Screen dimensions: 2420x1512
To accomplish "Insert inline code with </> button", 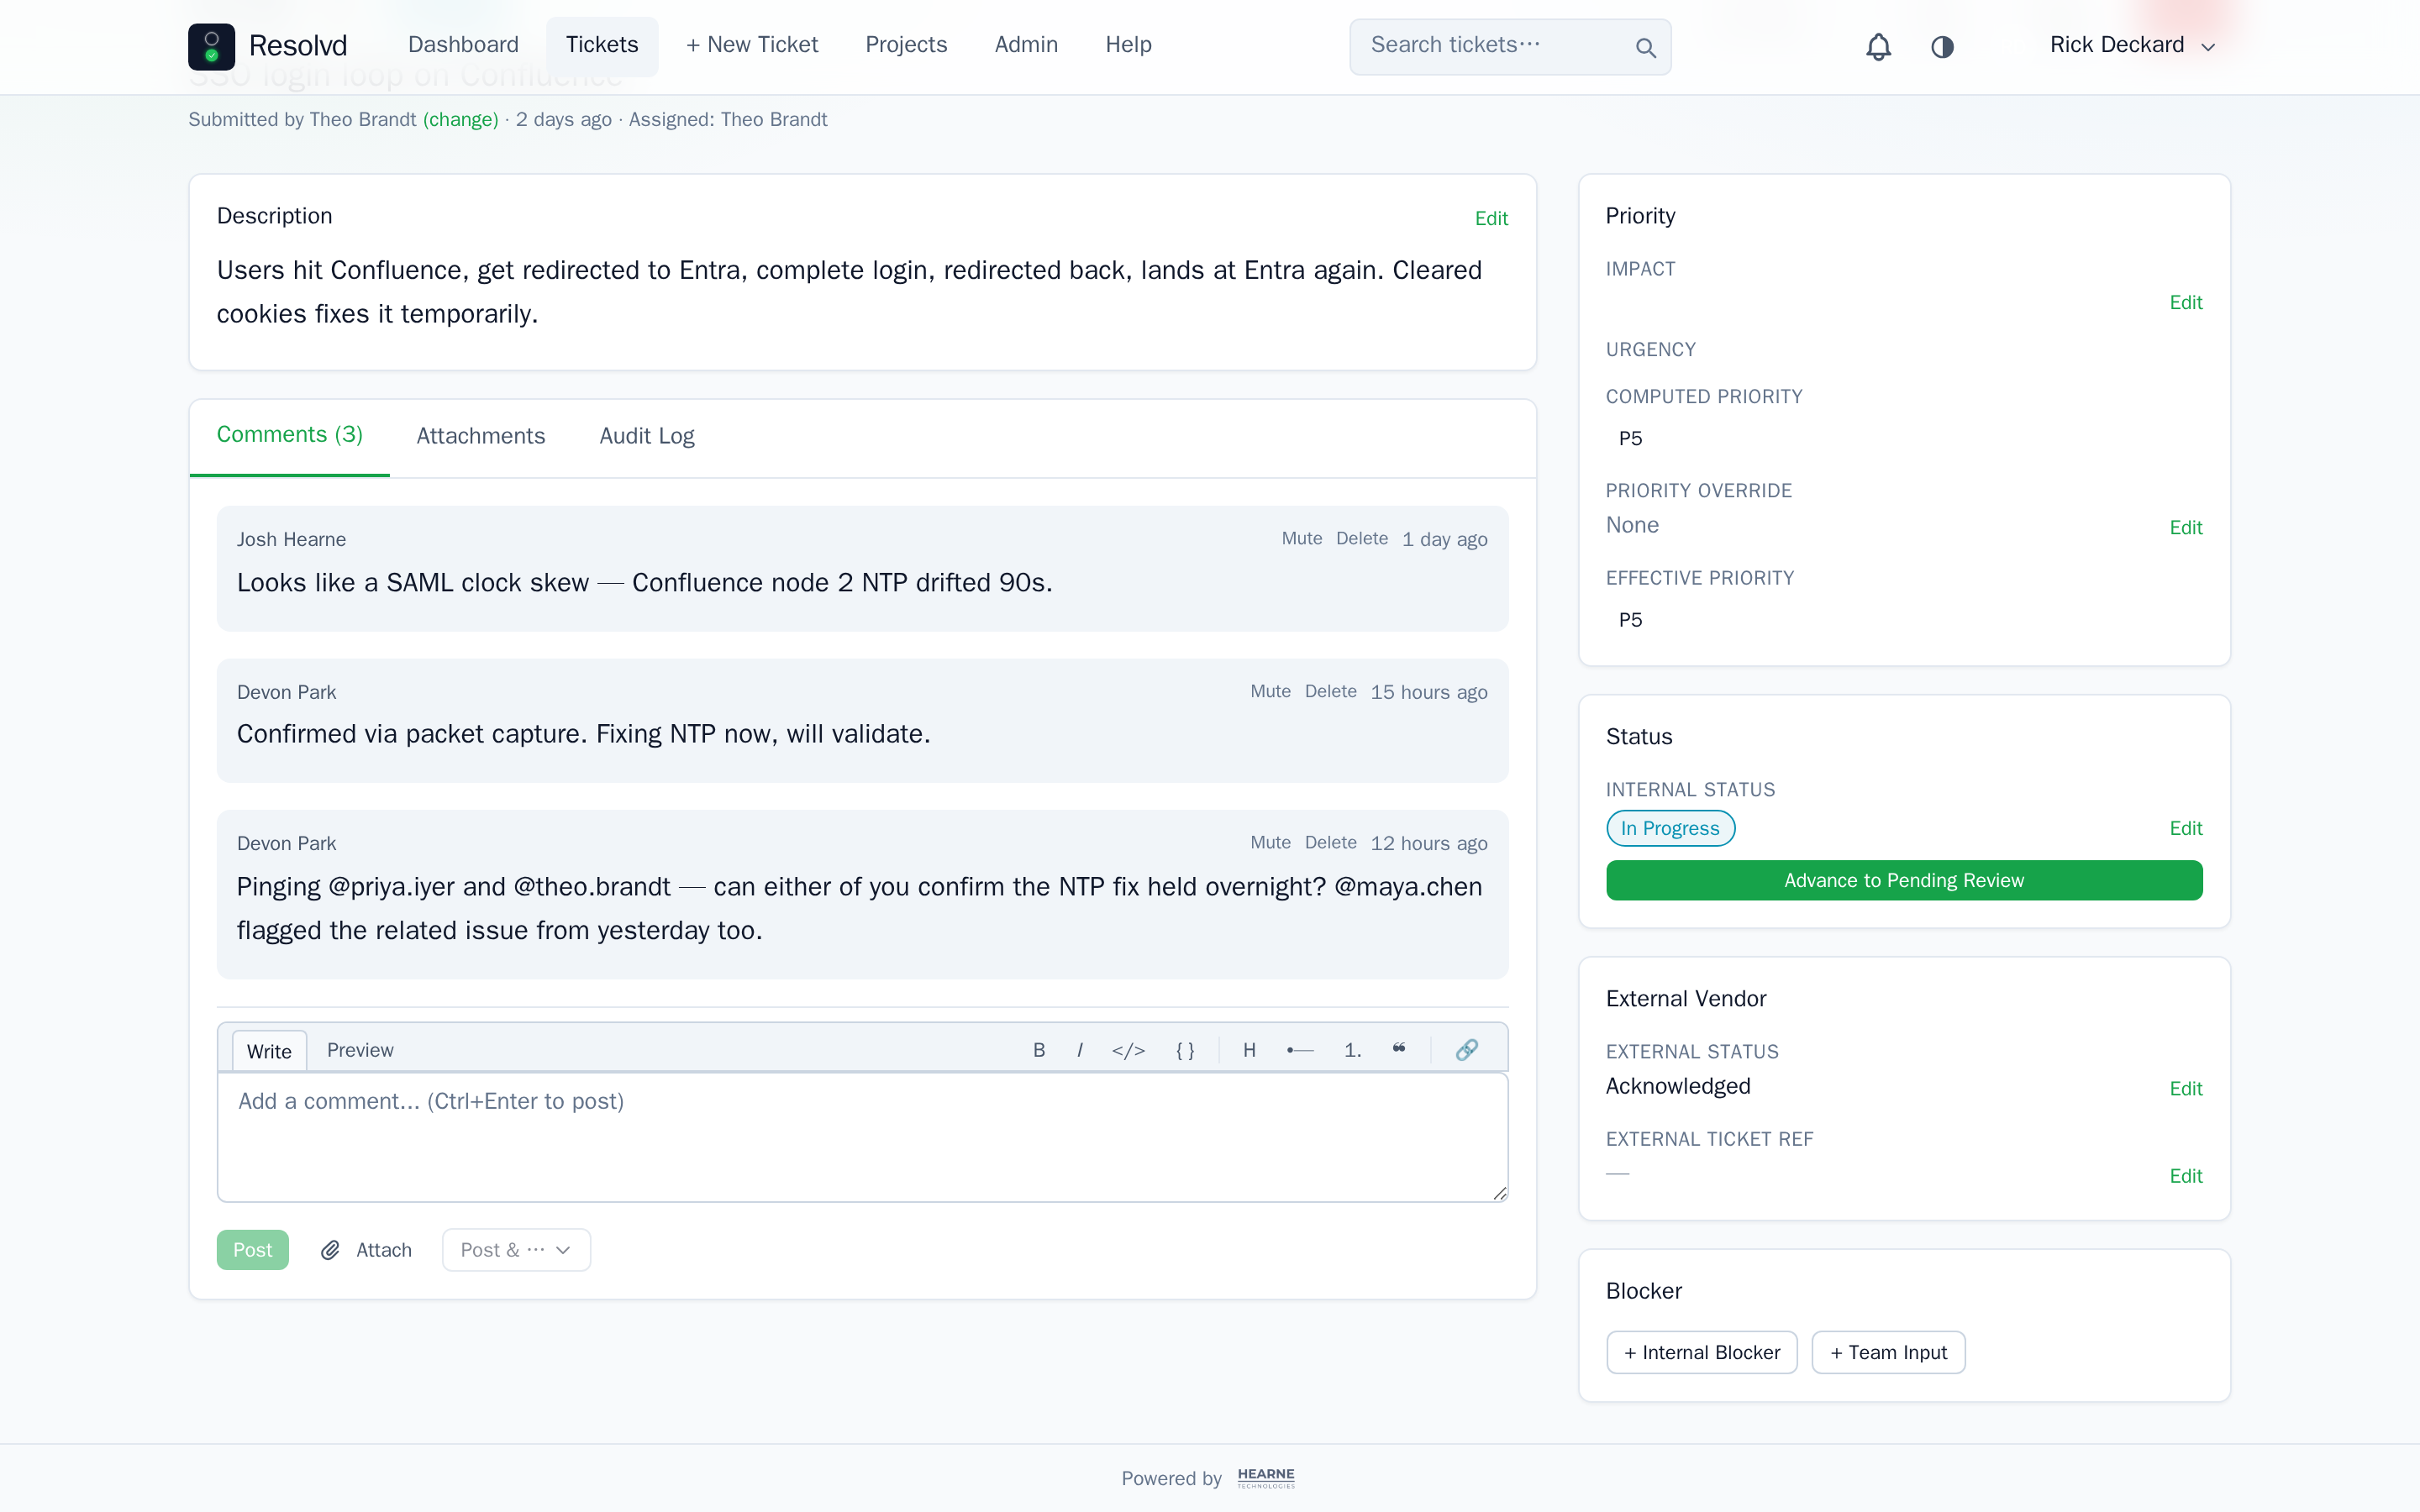I will tap(1128, 1050).
